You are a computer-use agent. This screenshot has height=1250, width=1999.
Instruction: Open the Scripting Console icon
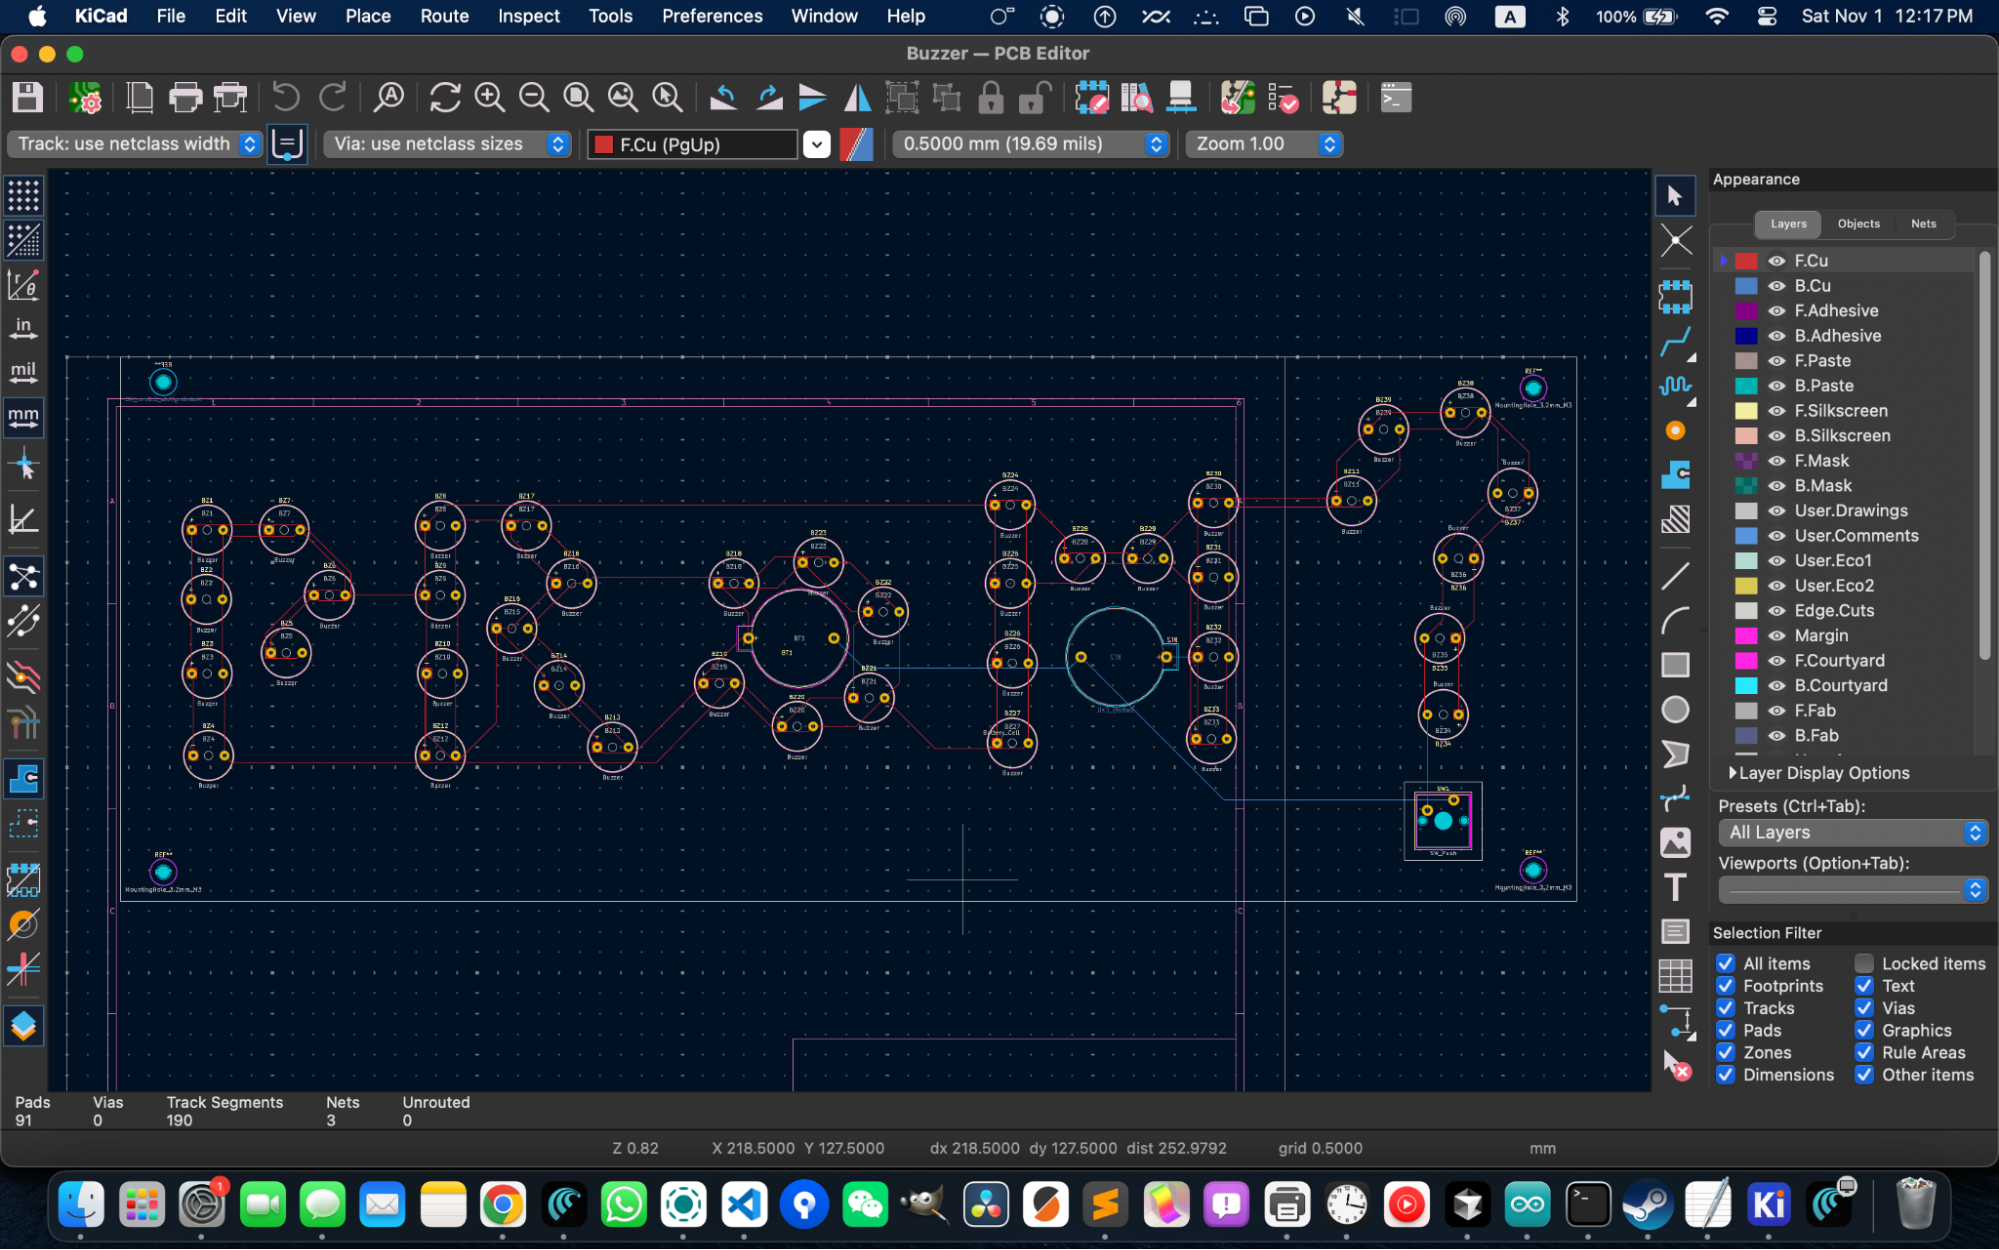1395,98
